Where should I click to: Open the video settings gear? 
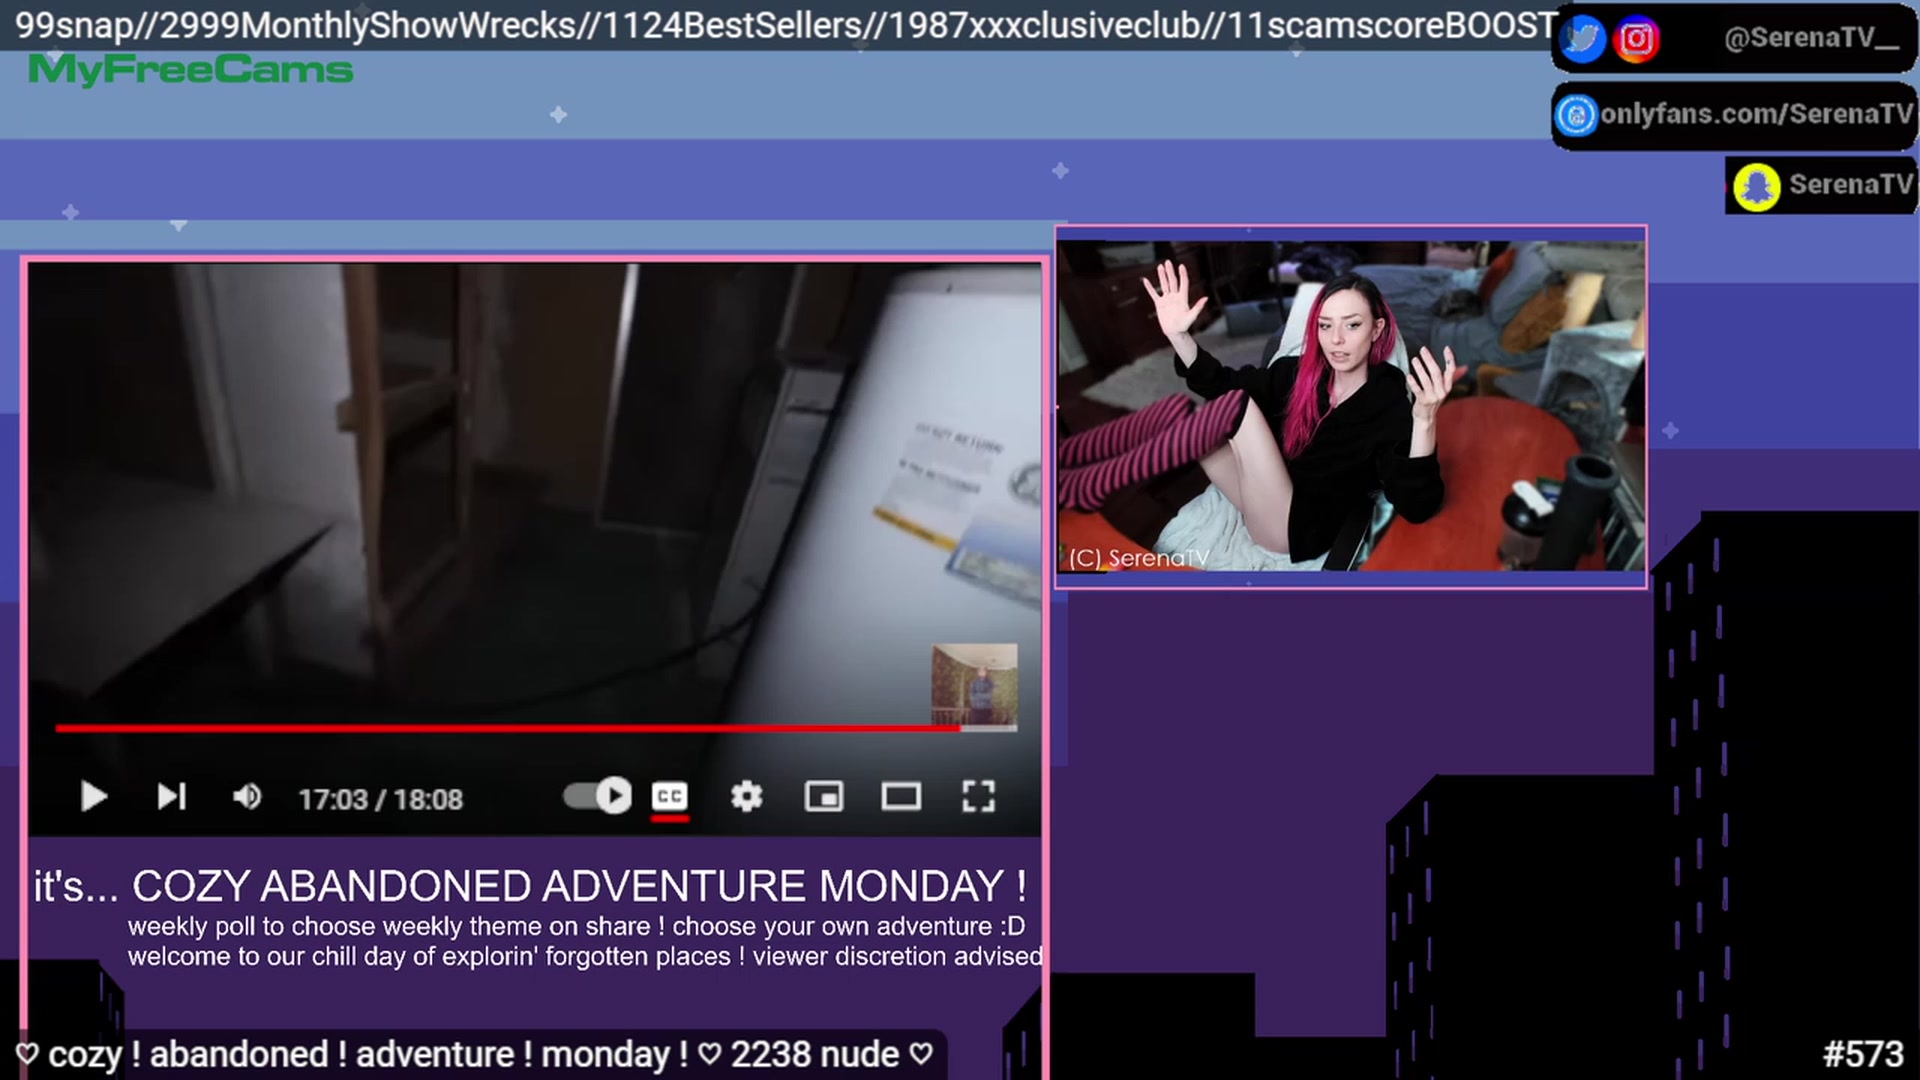pos(746,797)
